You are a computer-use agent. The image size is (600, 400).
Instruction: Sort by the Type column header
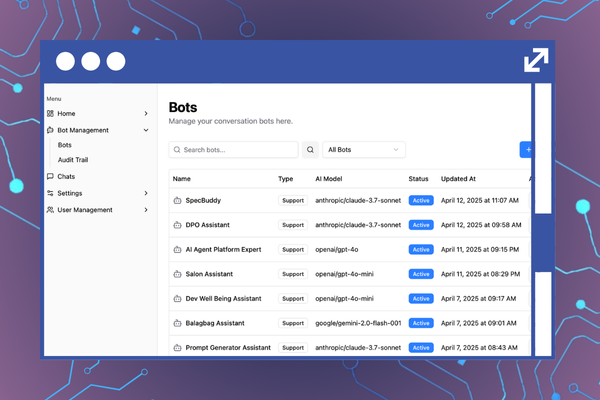click(x=285, y=179)
